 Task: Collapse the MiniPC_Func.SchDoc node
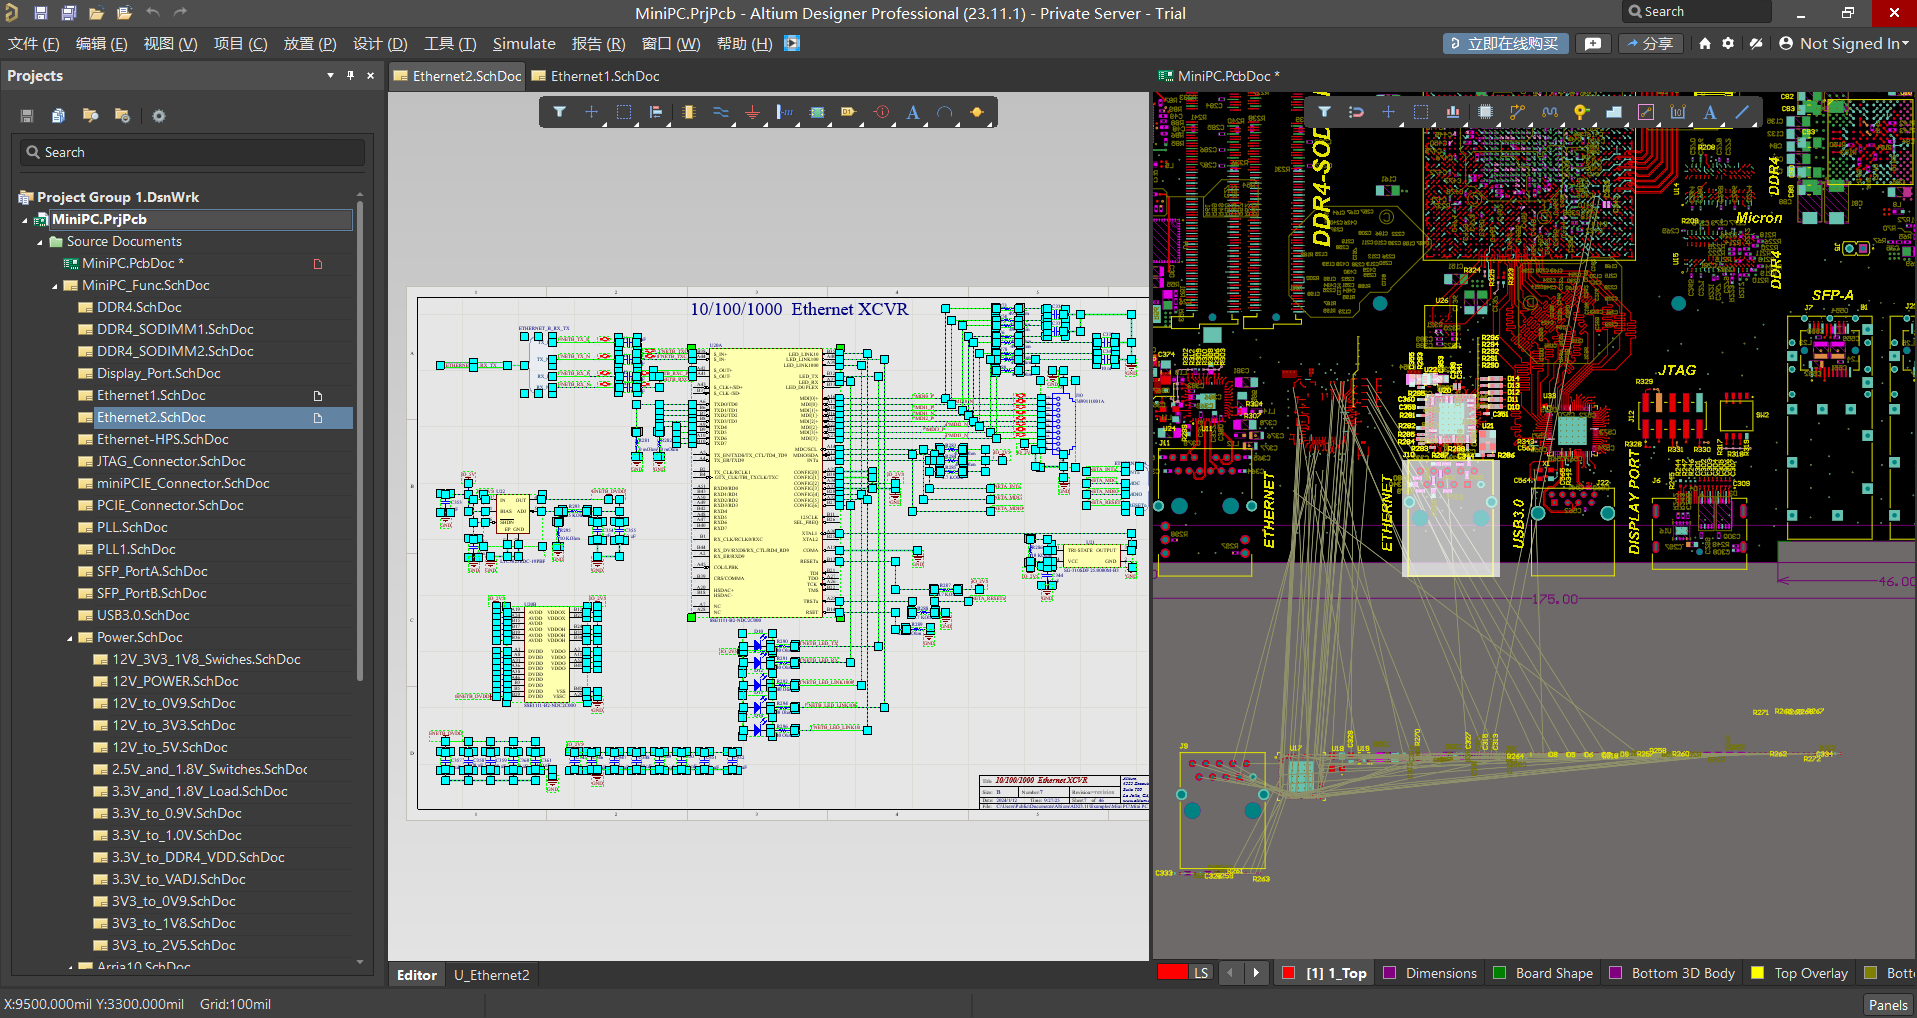click(55, 286)
